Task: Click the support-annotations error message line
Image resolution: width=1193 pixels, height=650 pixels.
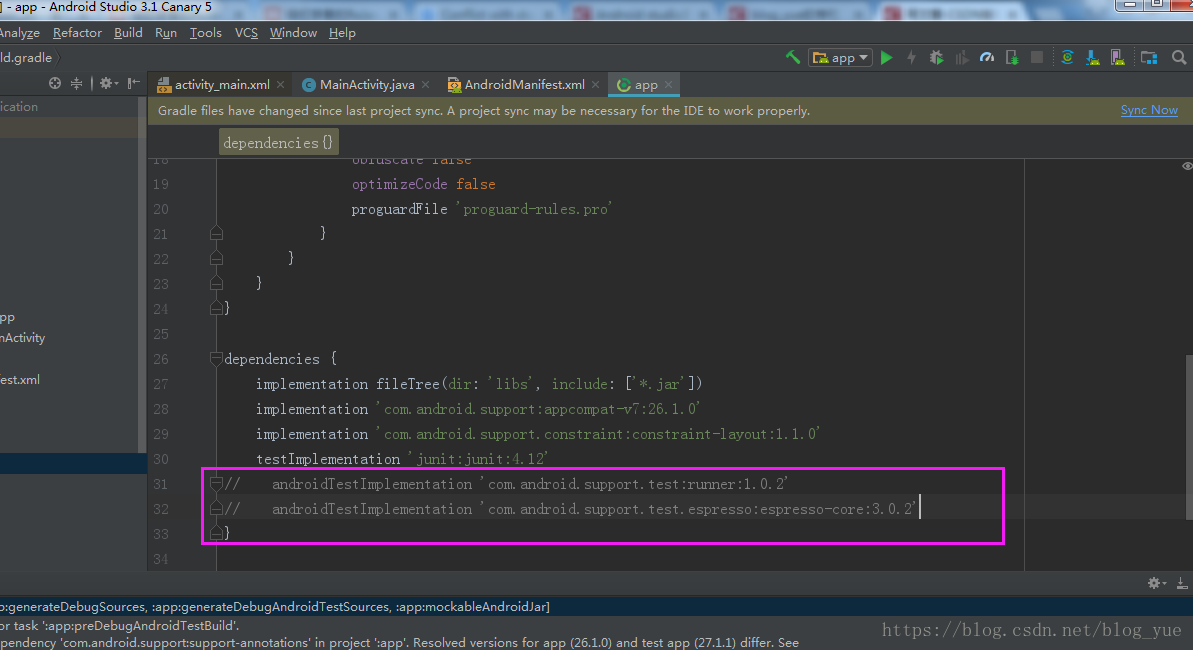Action: pyautogui.click(x=399, y=642)
